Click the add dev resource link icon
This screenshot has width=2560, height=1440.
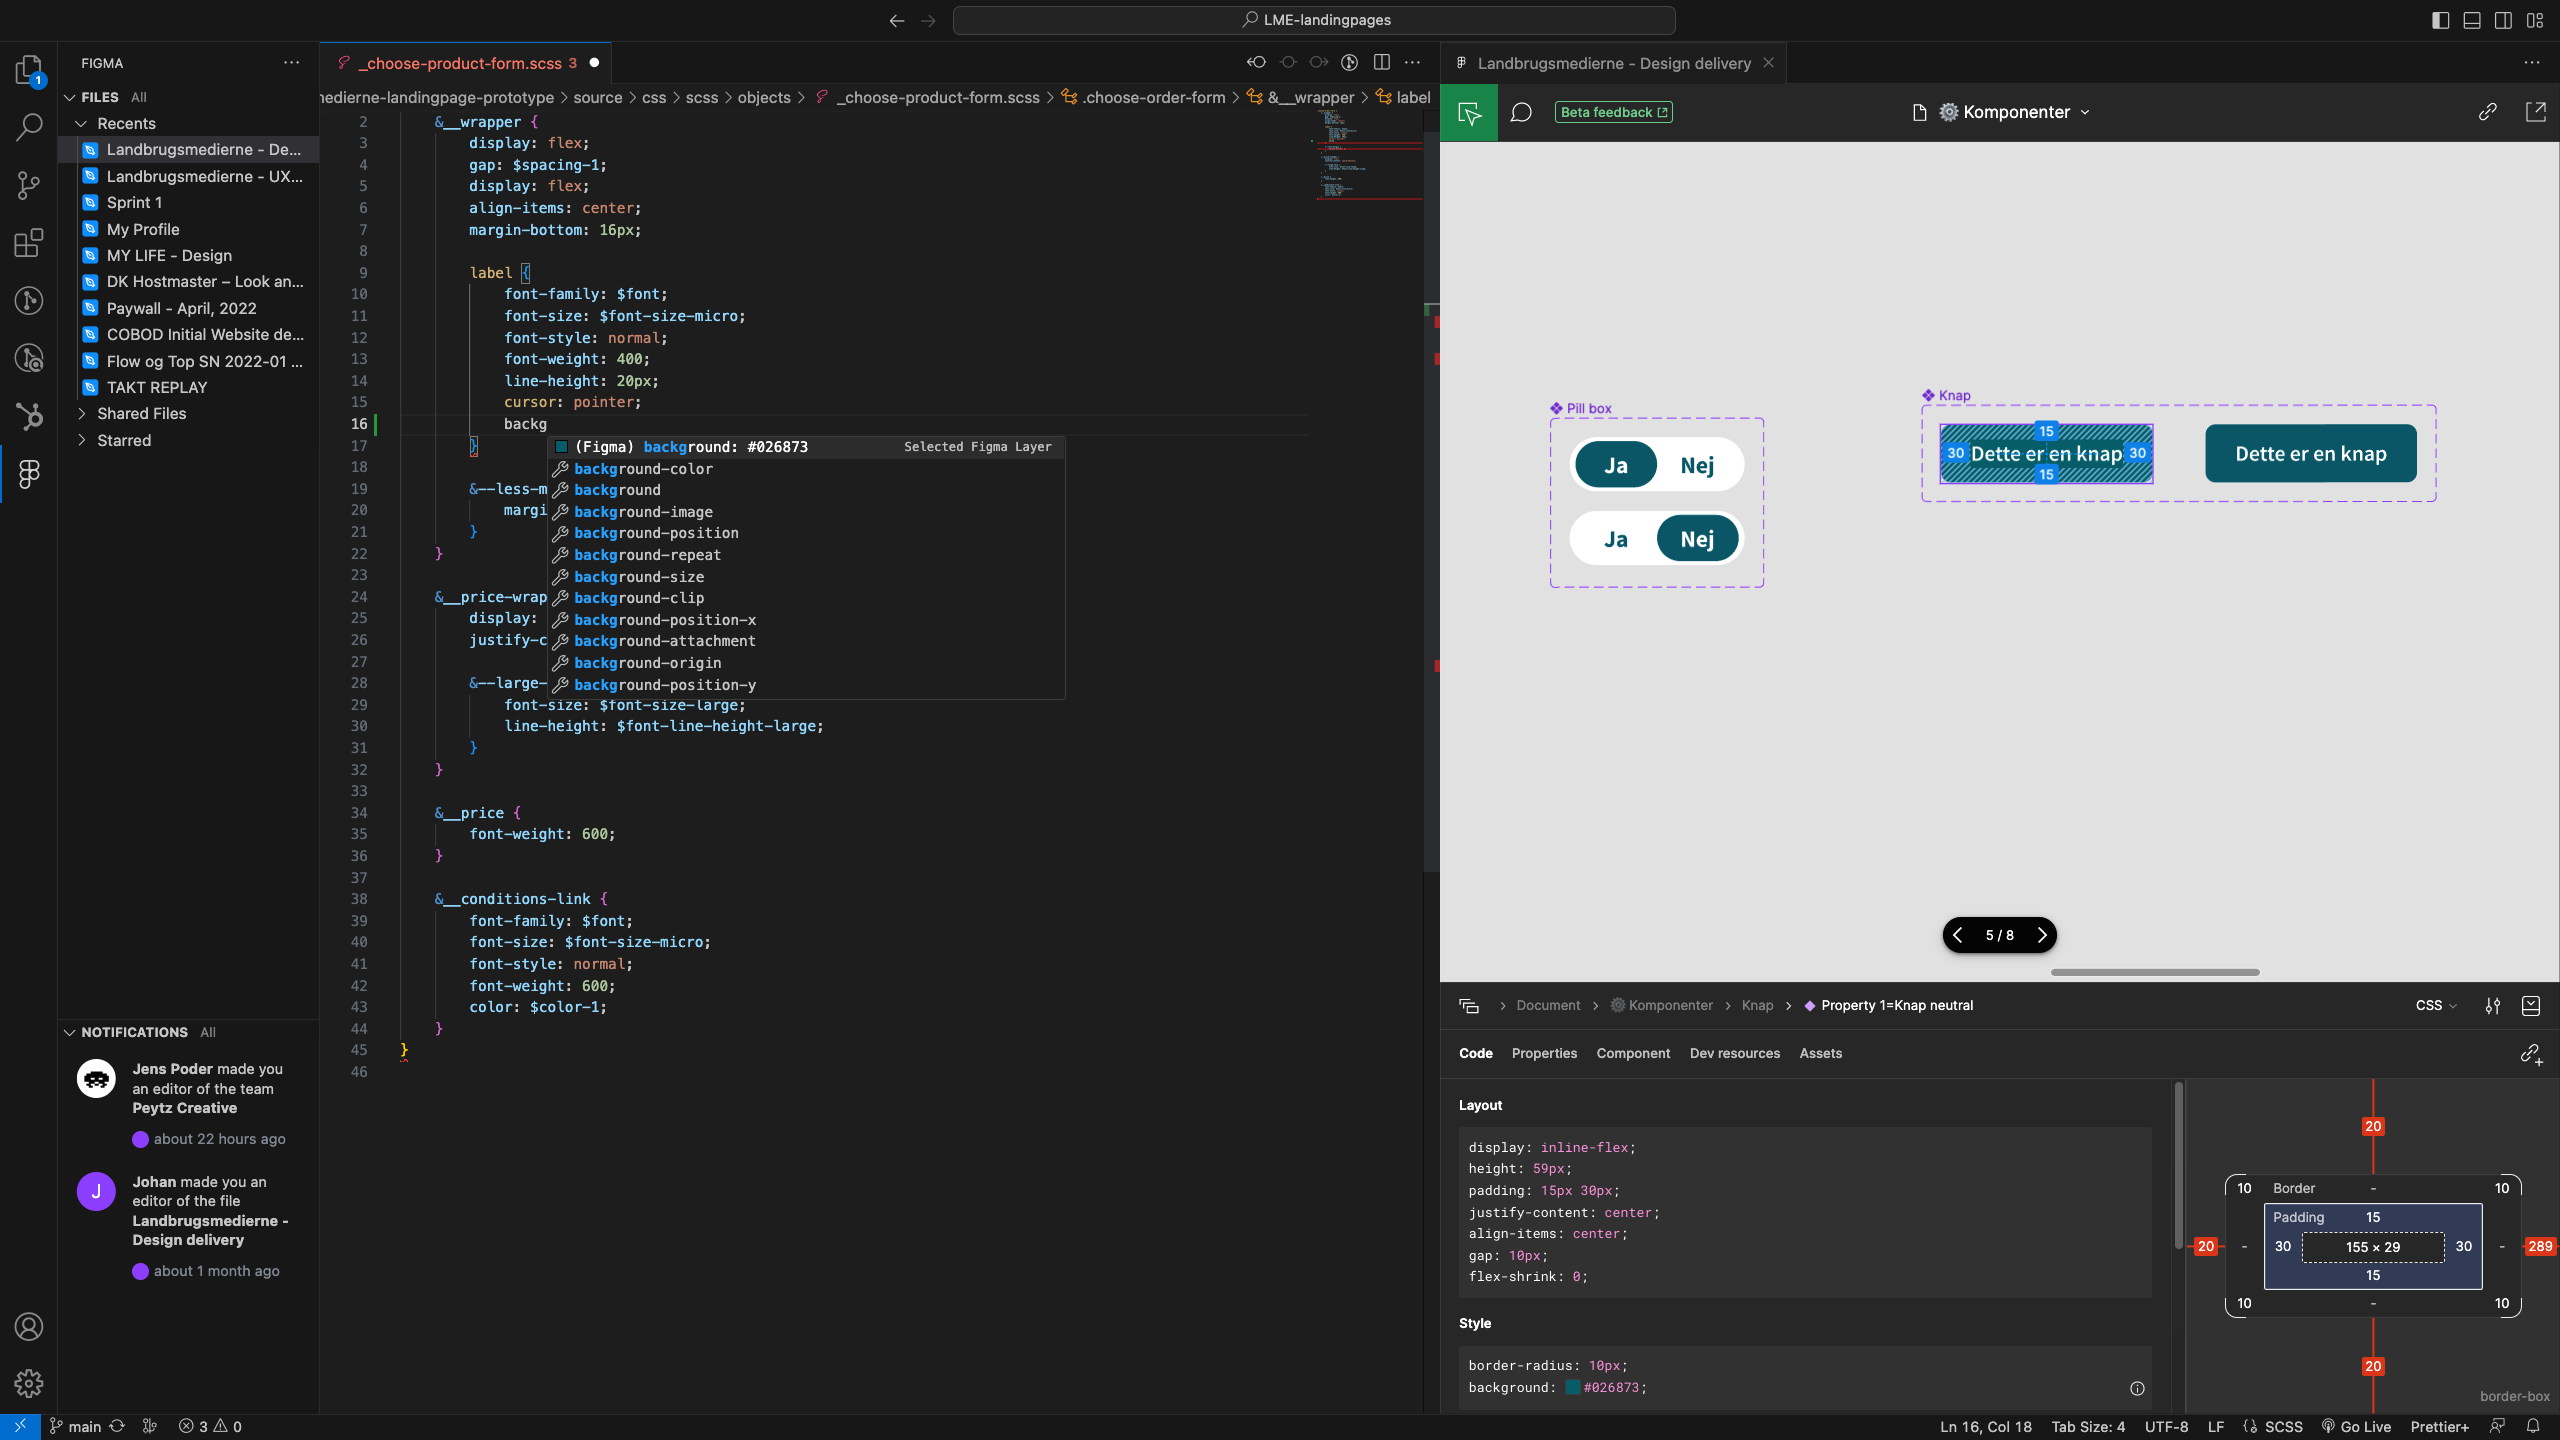tap(2531, 1054)
